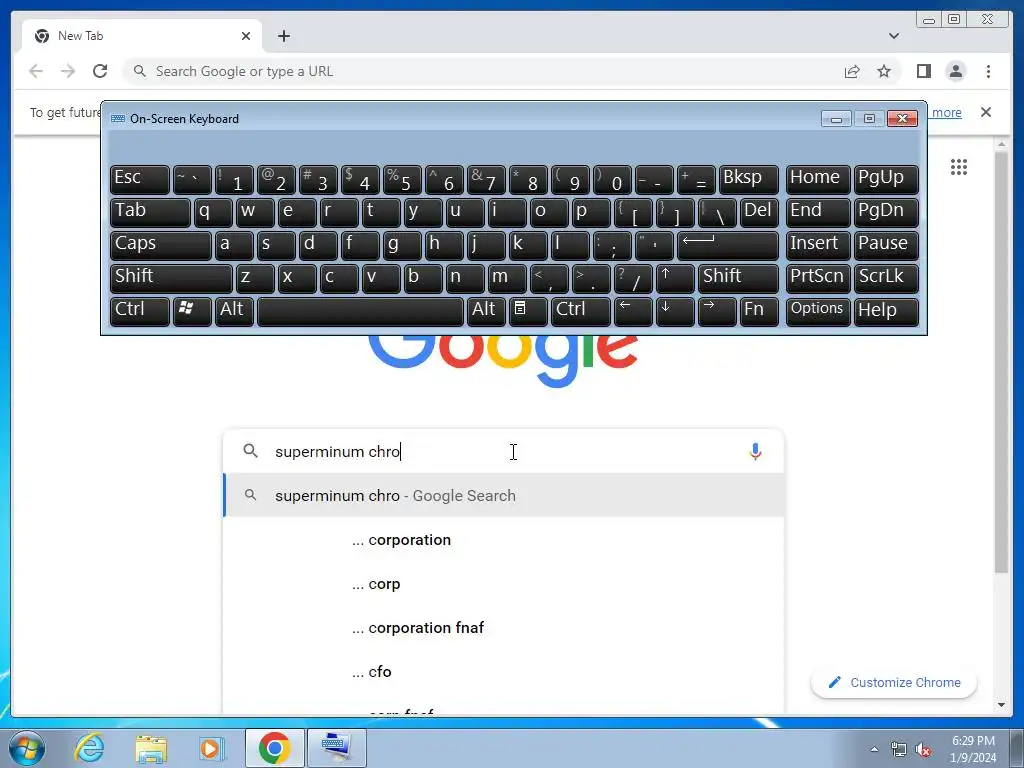Launch Internet Explorer from taskbar
This screenshot has height=768, width=1024.
pos(89,748)
